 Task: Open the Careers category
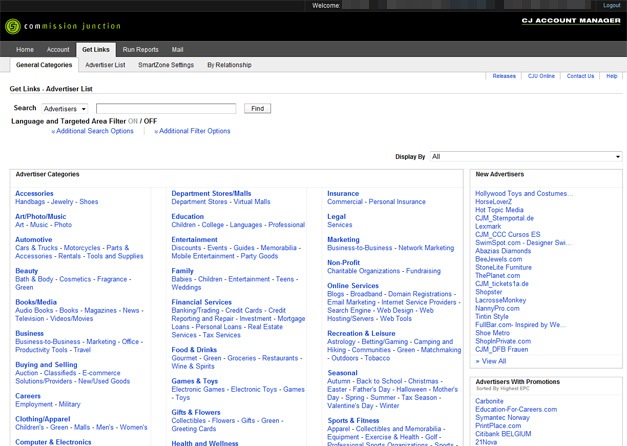coord(28,396)
